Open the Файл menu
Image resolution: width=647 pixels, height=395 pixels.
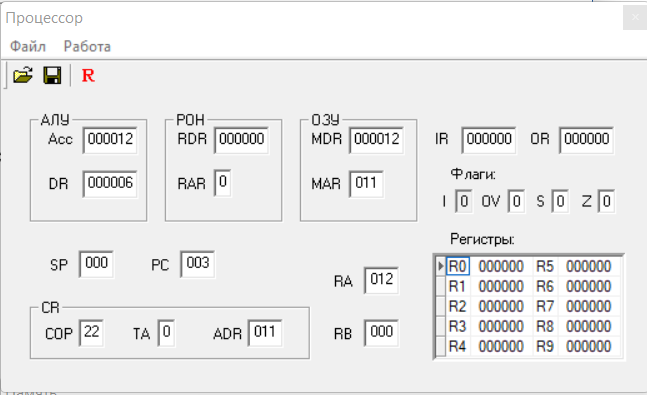click(28, 46)
